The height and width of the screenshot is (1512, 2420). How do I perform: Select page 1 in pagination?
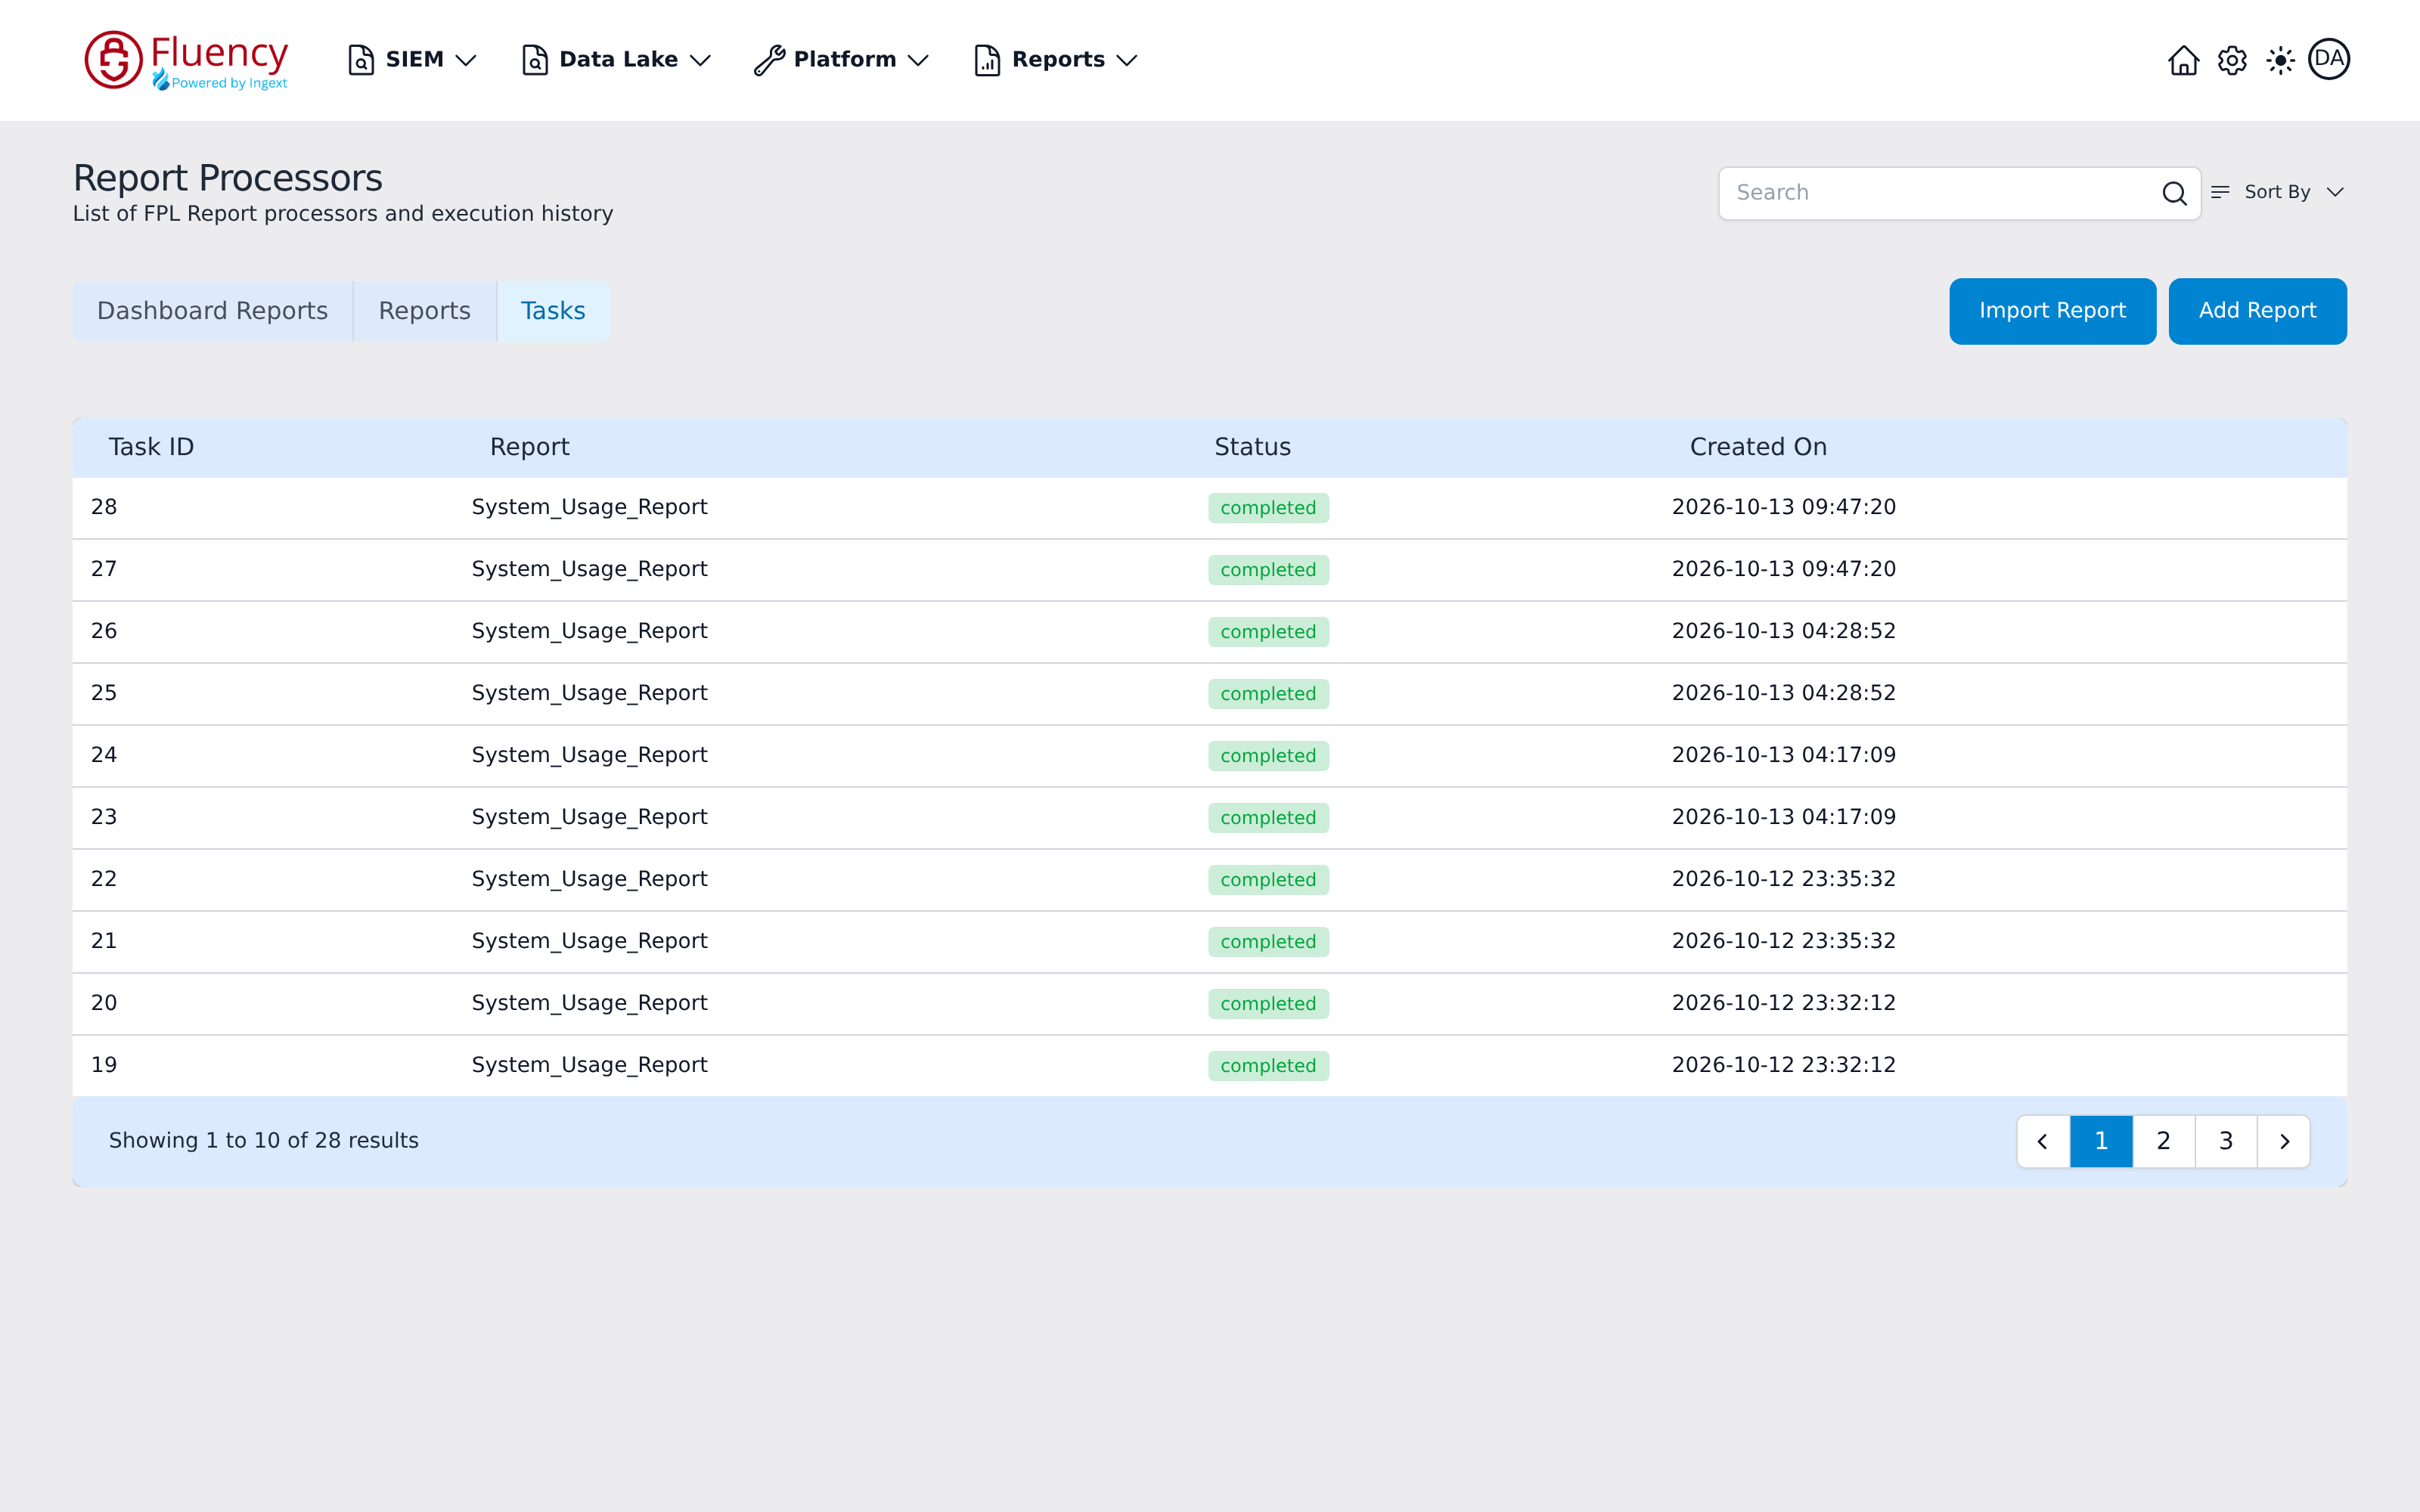(x=2101, y=1141)
